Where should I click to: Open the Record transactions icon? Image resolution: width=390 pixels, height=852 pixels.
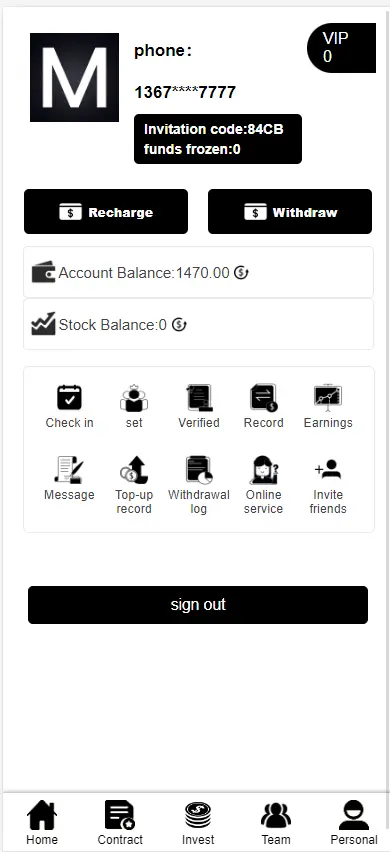[263, 398]
